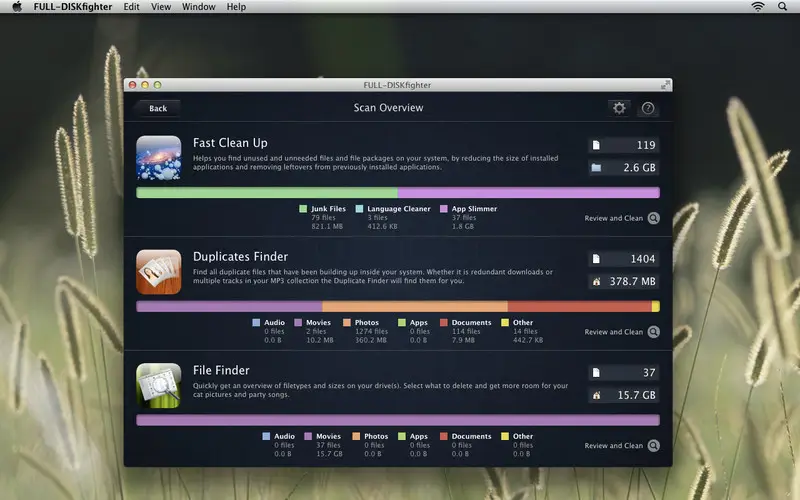Open Spotlight search icon in menu bar
Viewport: 800px width, 500px height.
[783, 7]
